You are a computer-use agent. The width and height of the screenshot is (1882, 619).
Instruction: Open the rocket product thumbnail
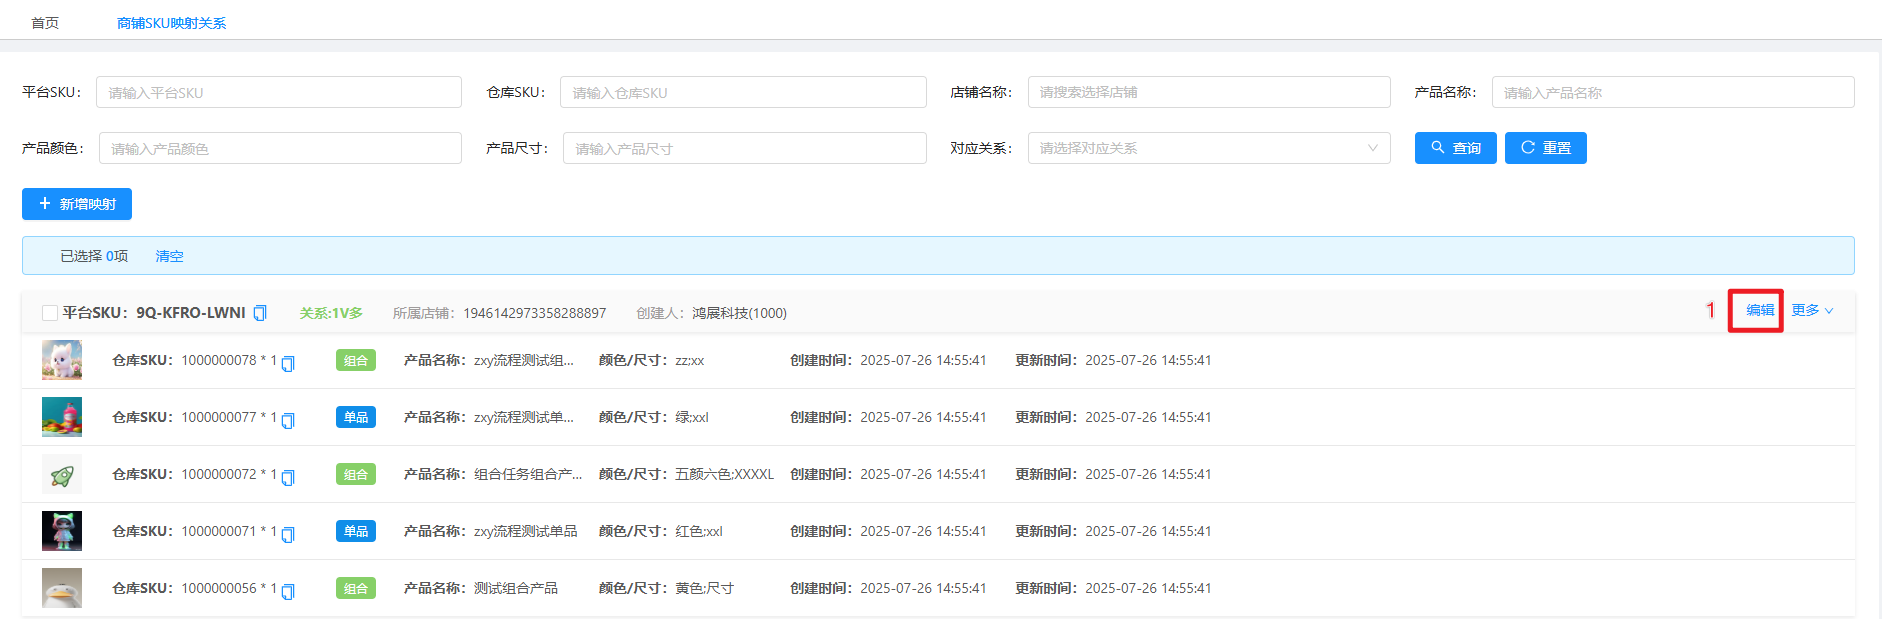click(62, 474)
